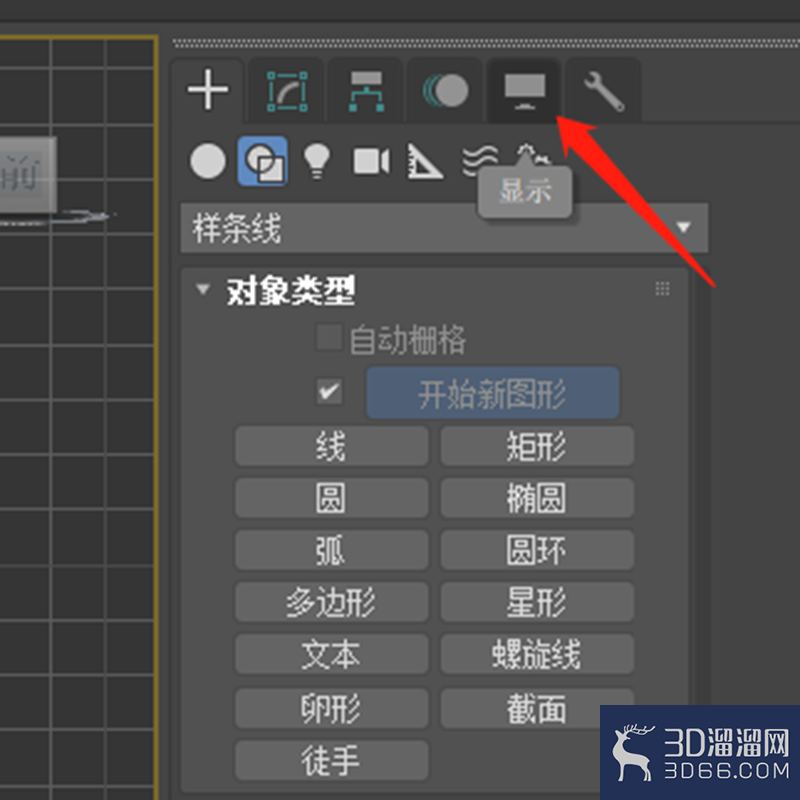Choose the 卵形 shape button

(x=331, y=709)
